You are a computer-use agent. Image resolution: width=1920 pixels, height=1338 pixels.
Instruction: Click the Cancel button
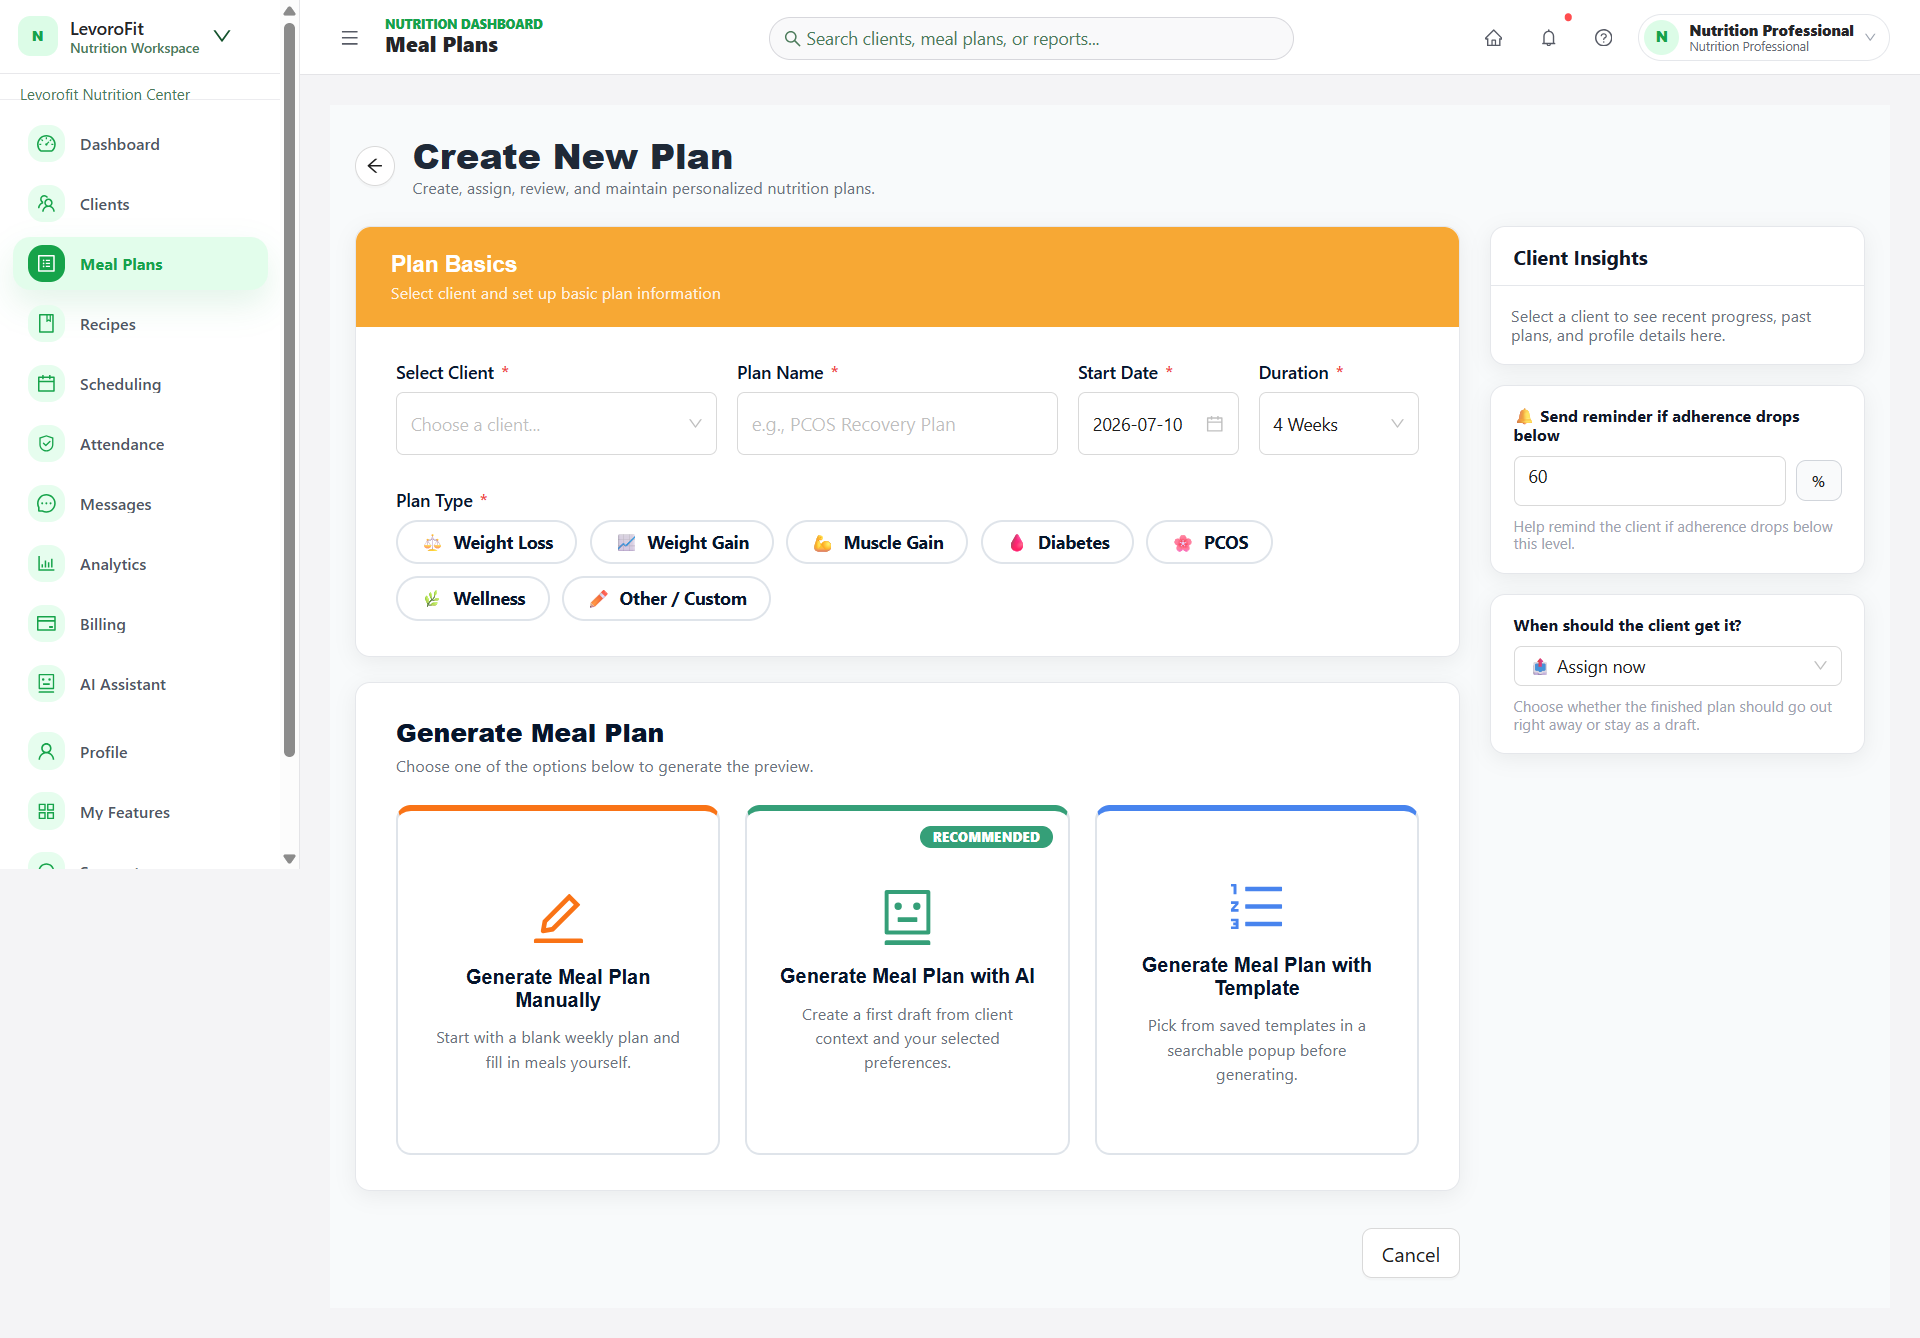1410,1254
